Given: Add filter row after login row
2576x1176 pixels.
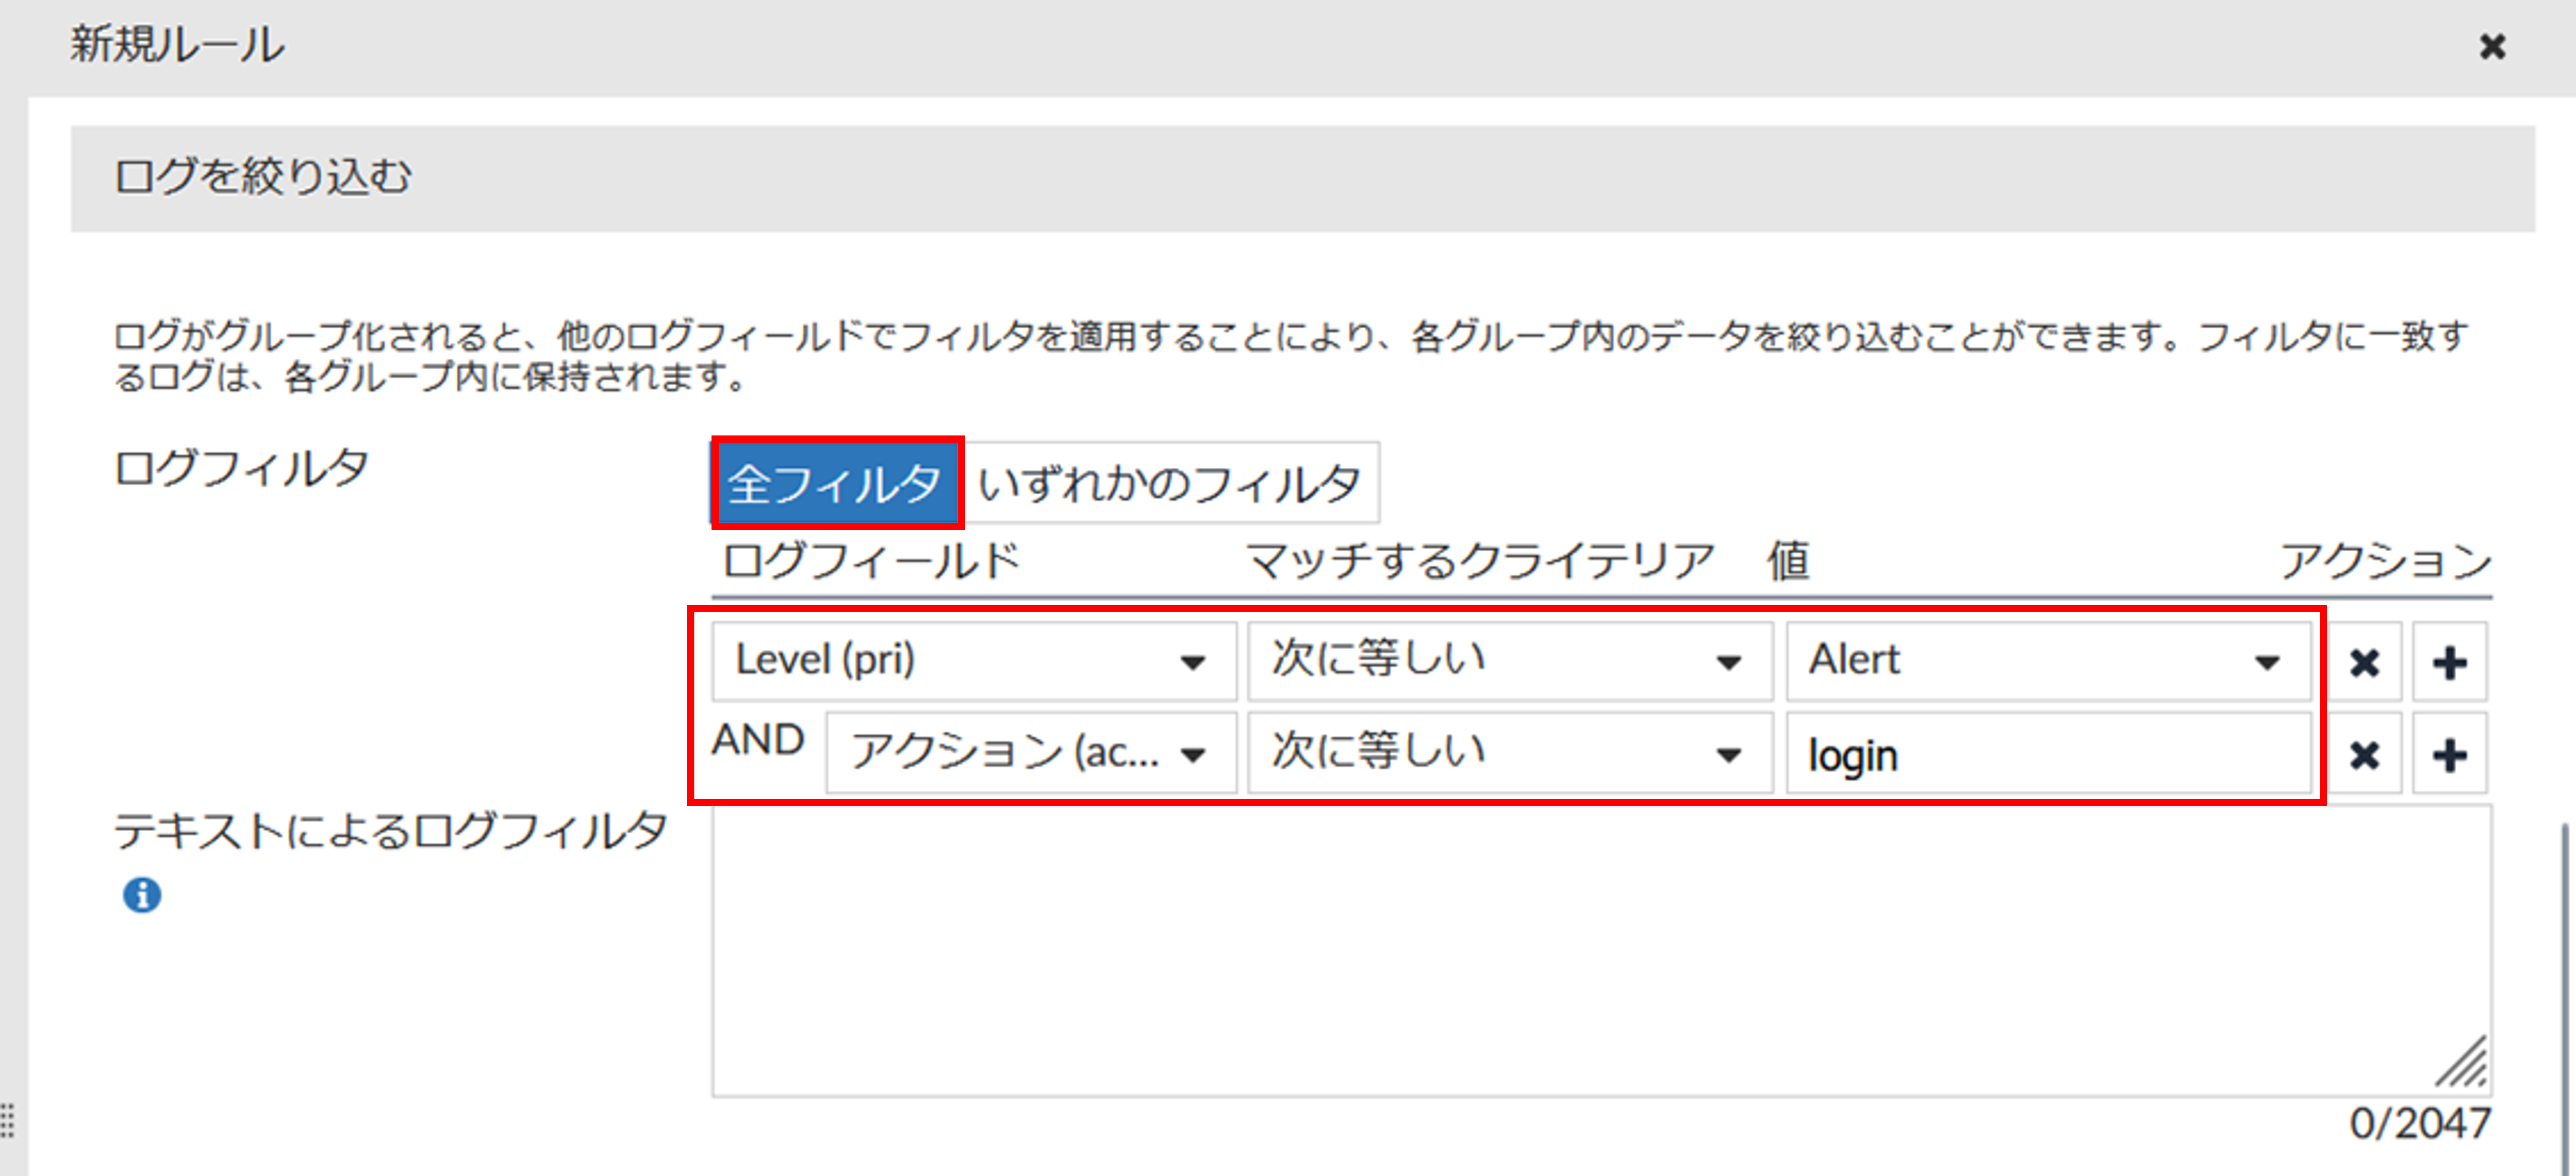Looking at the screenshot, I should click(x=2449, y=754).
